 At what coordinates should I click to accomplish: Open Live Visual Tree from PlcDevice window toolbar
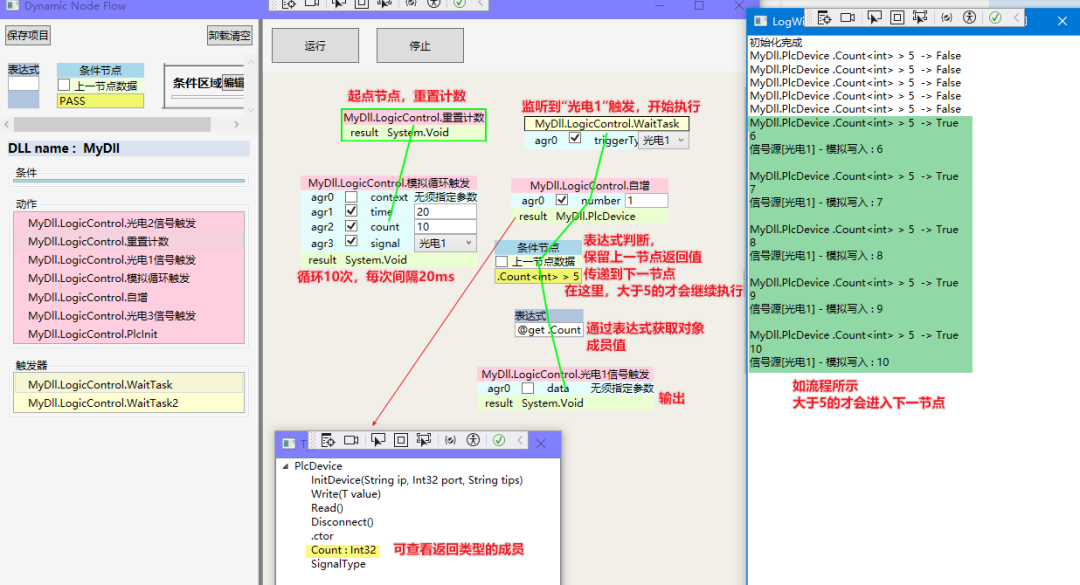[x=328, y=440]
